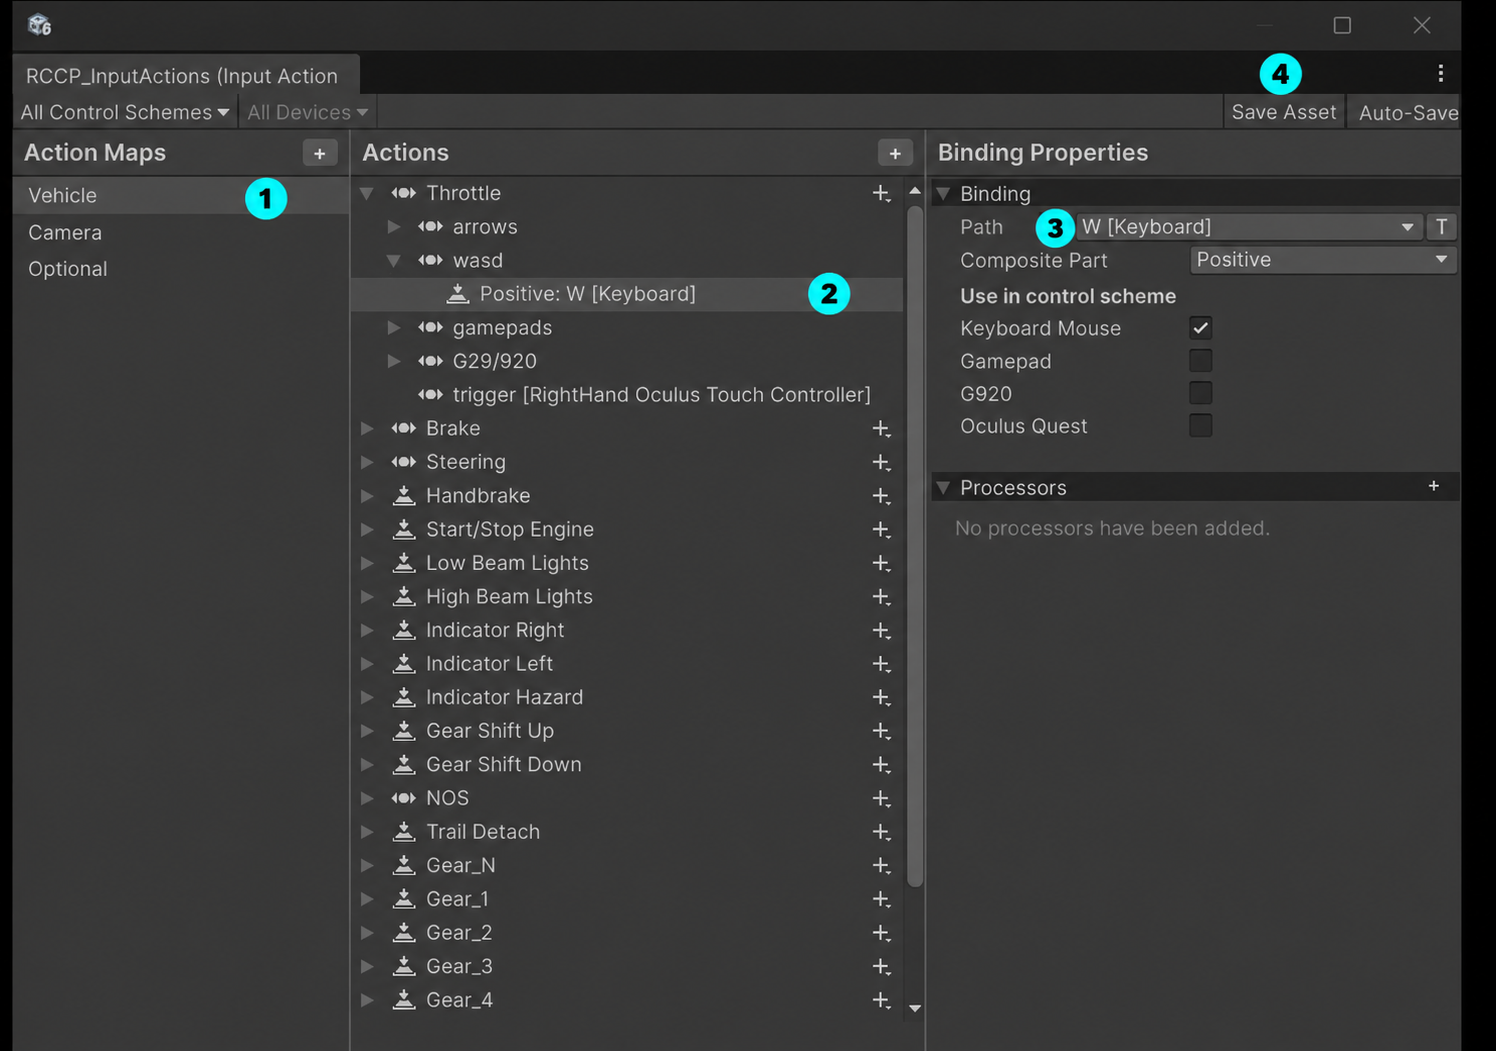The image size is (1496, 1051).
Task: Add a processor to the binding
Action: (x=1434, y=486)
